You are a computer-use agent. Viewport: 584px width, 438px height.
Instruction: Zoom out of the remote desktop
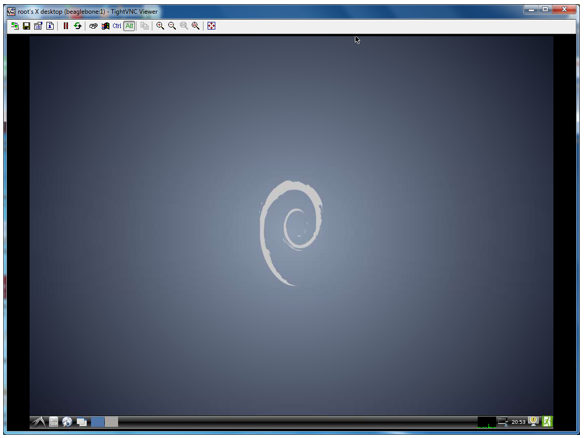click(172, 26)
